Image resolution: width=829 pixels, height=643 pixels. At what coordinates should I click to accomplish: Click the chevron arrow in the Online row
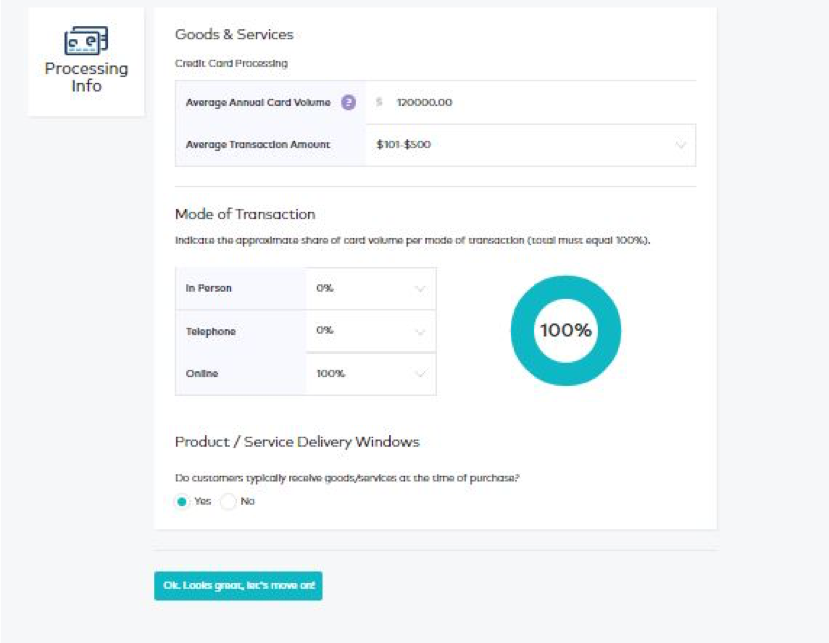click(x=420, y=374)
